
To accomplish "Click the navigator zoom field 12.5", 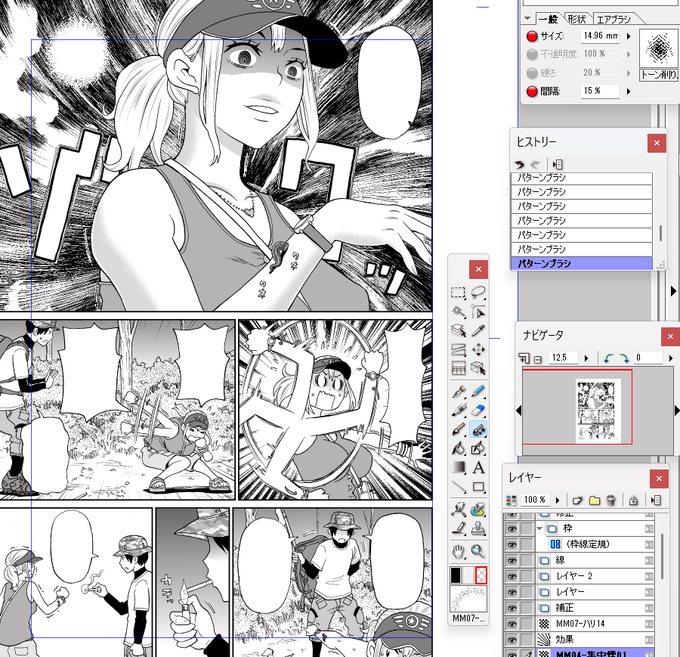I will pos(563,358).
